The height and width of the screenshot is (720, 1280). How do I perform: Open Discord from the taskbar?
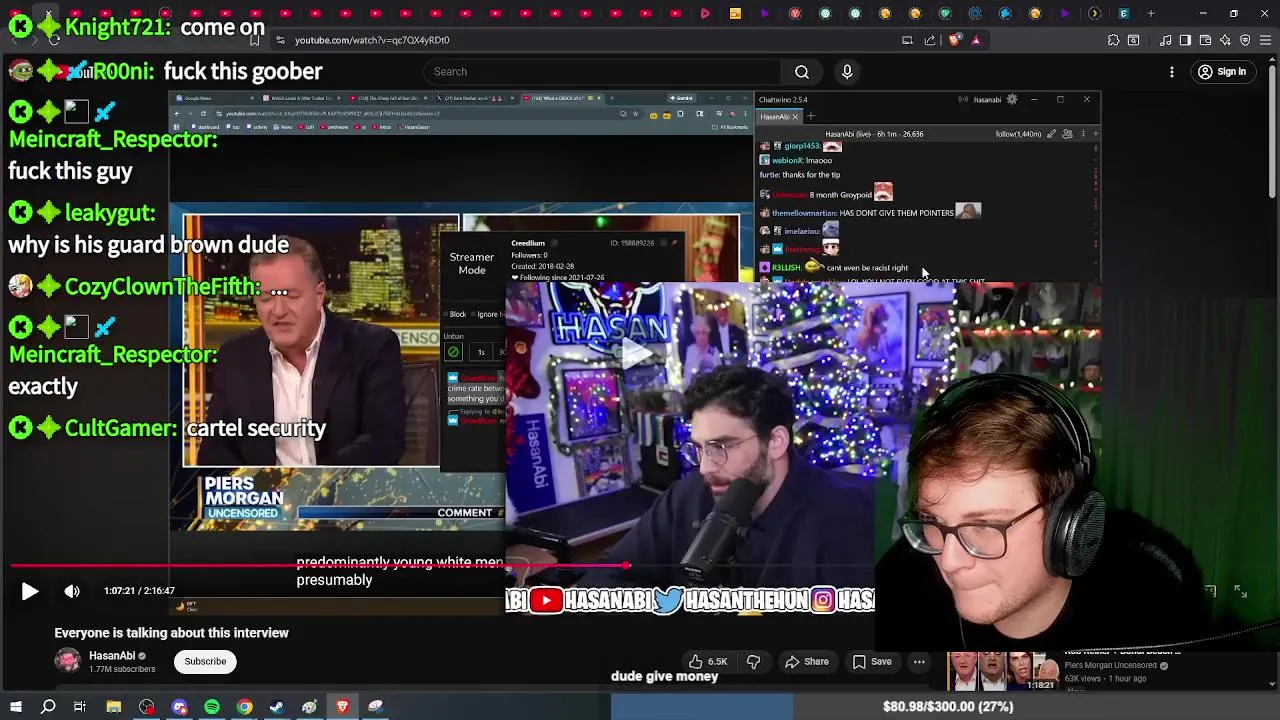[x=180, y=707]
